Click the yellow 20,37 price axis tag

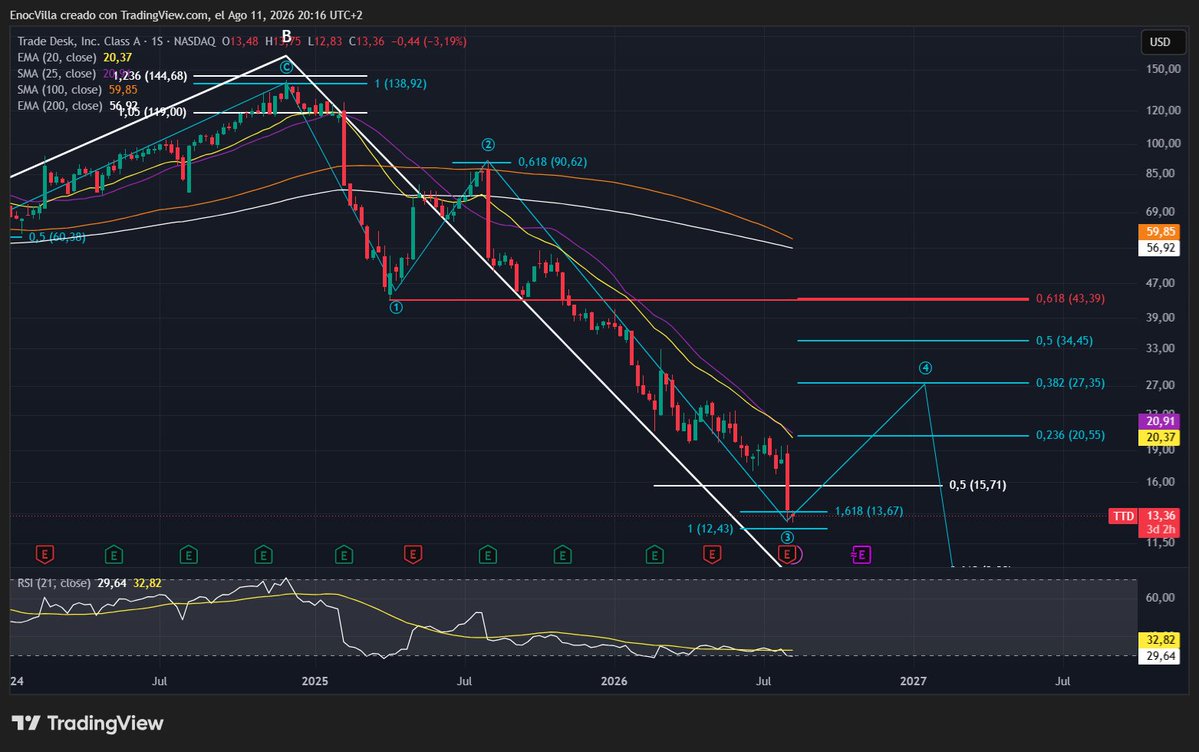1161,438
